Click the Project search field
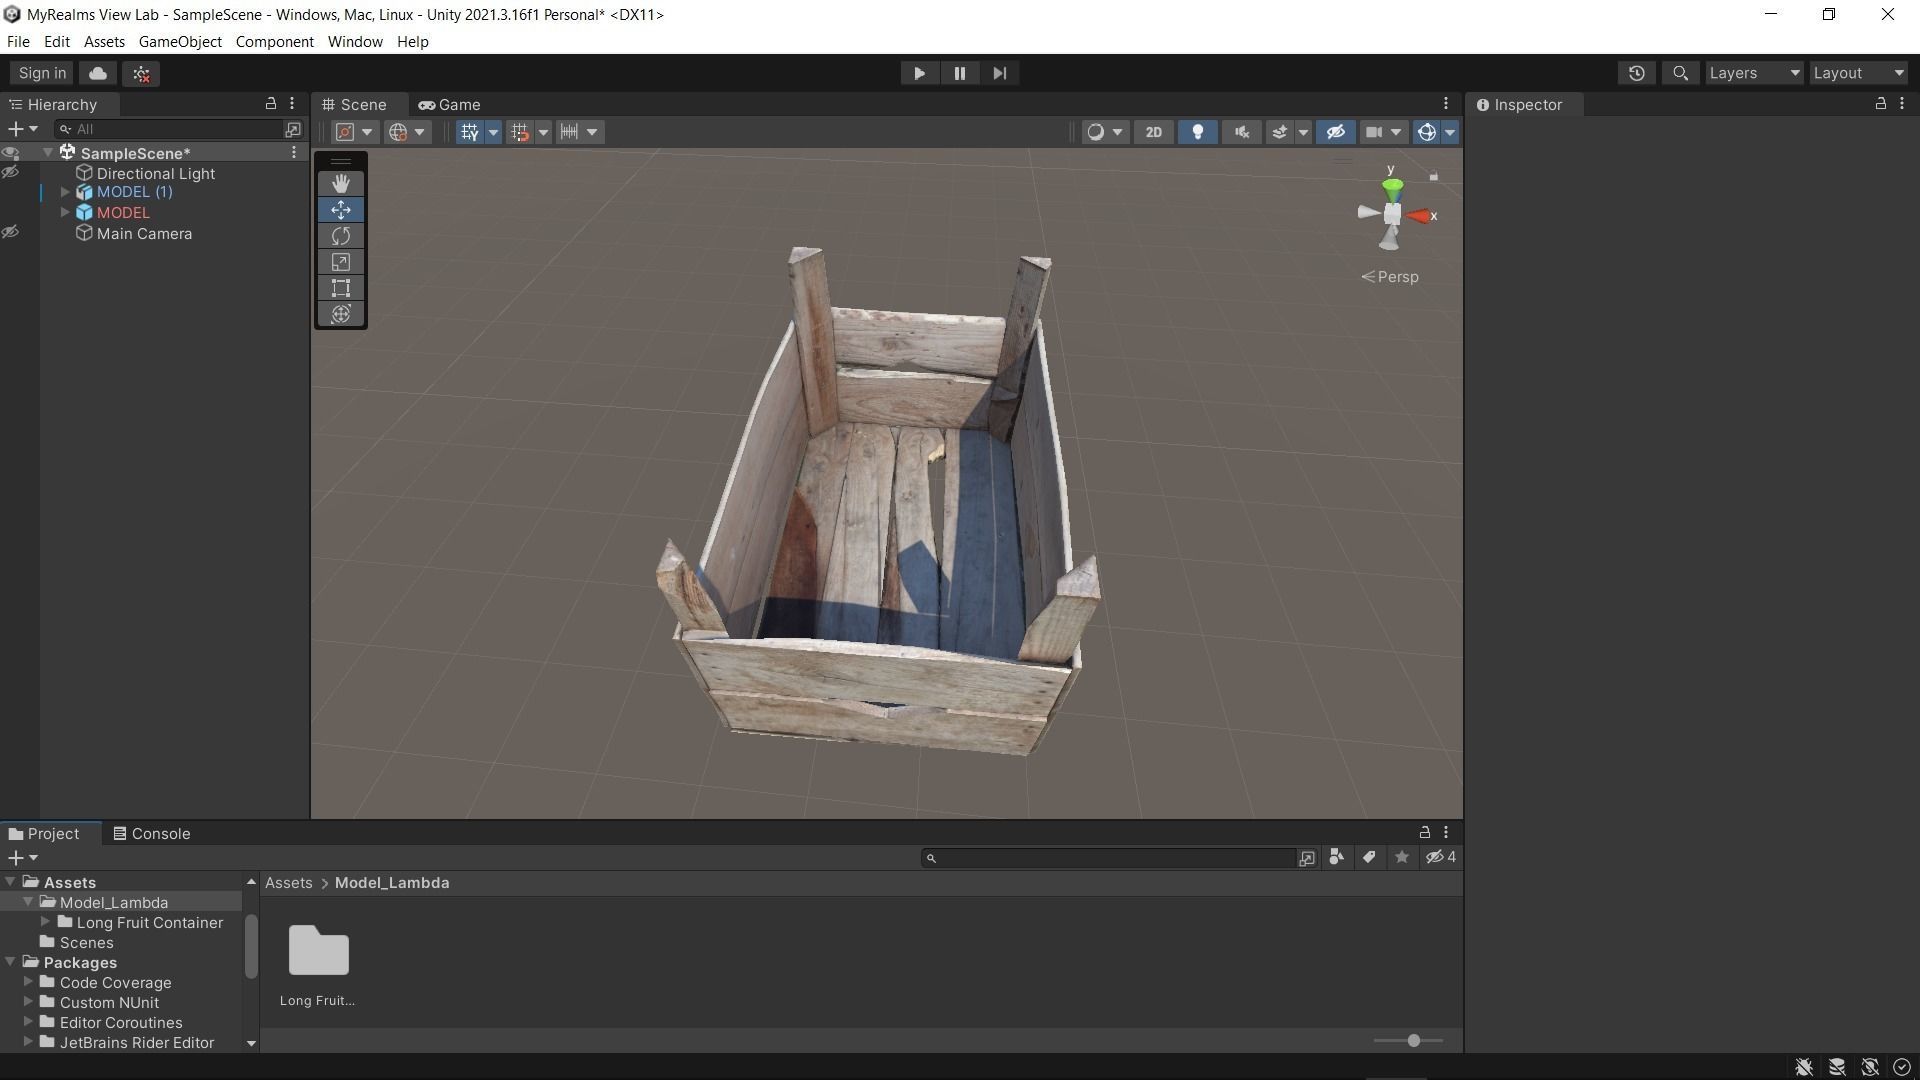1920x1080 pixels. point(1108,858)
